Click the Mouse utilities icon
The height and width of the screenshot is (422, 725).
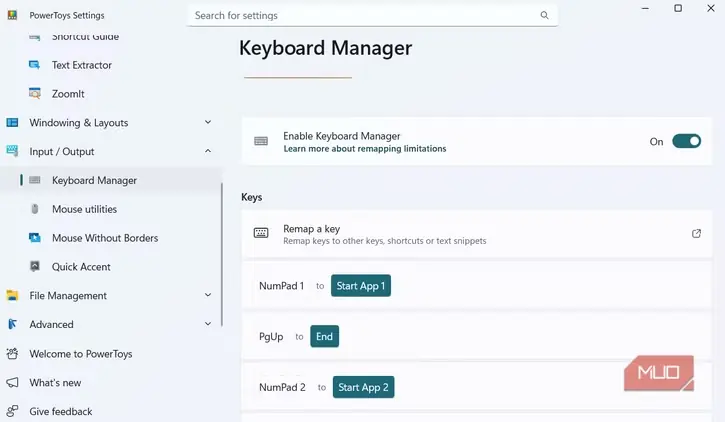(35, 209)
